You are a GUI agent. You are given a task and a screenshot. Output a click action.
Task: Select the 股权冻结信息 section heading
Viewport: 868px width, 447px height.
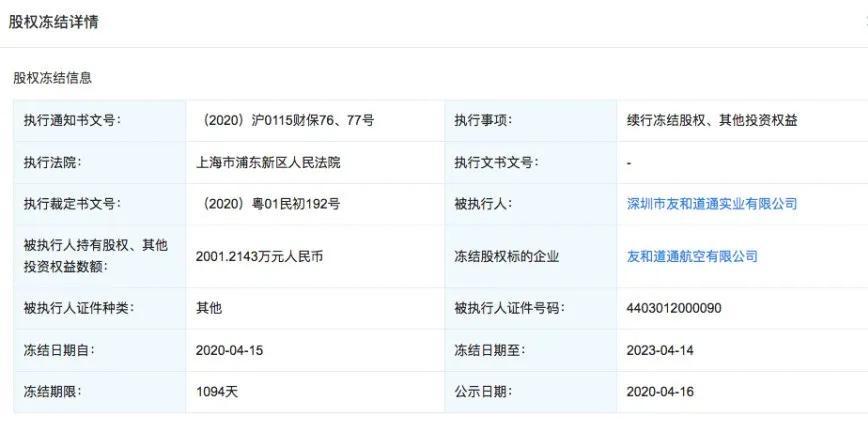click(53, 78)
